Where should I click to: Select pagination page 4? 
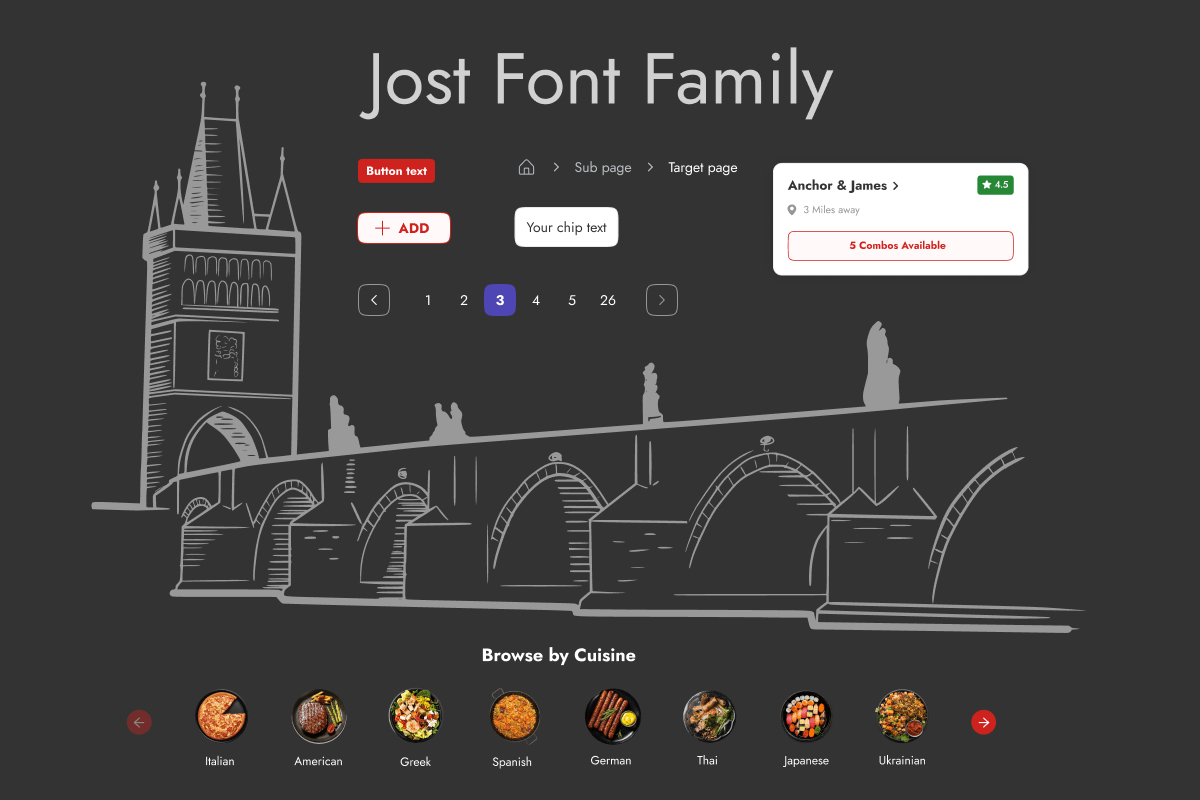coord(536,300)
